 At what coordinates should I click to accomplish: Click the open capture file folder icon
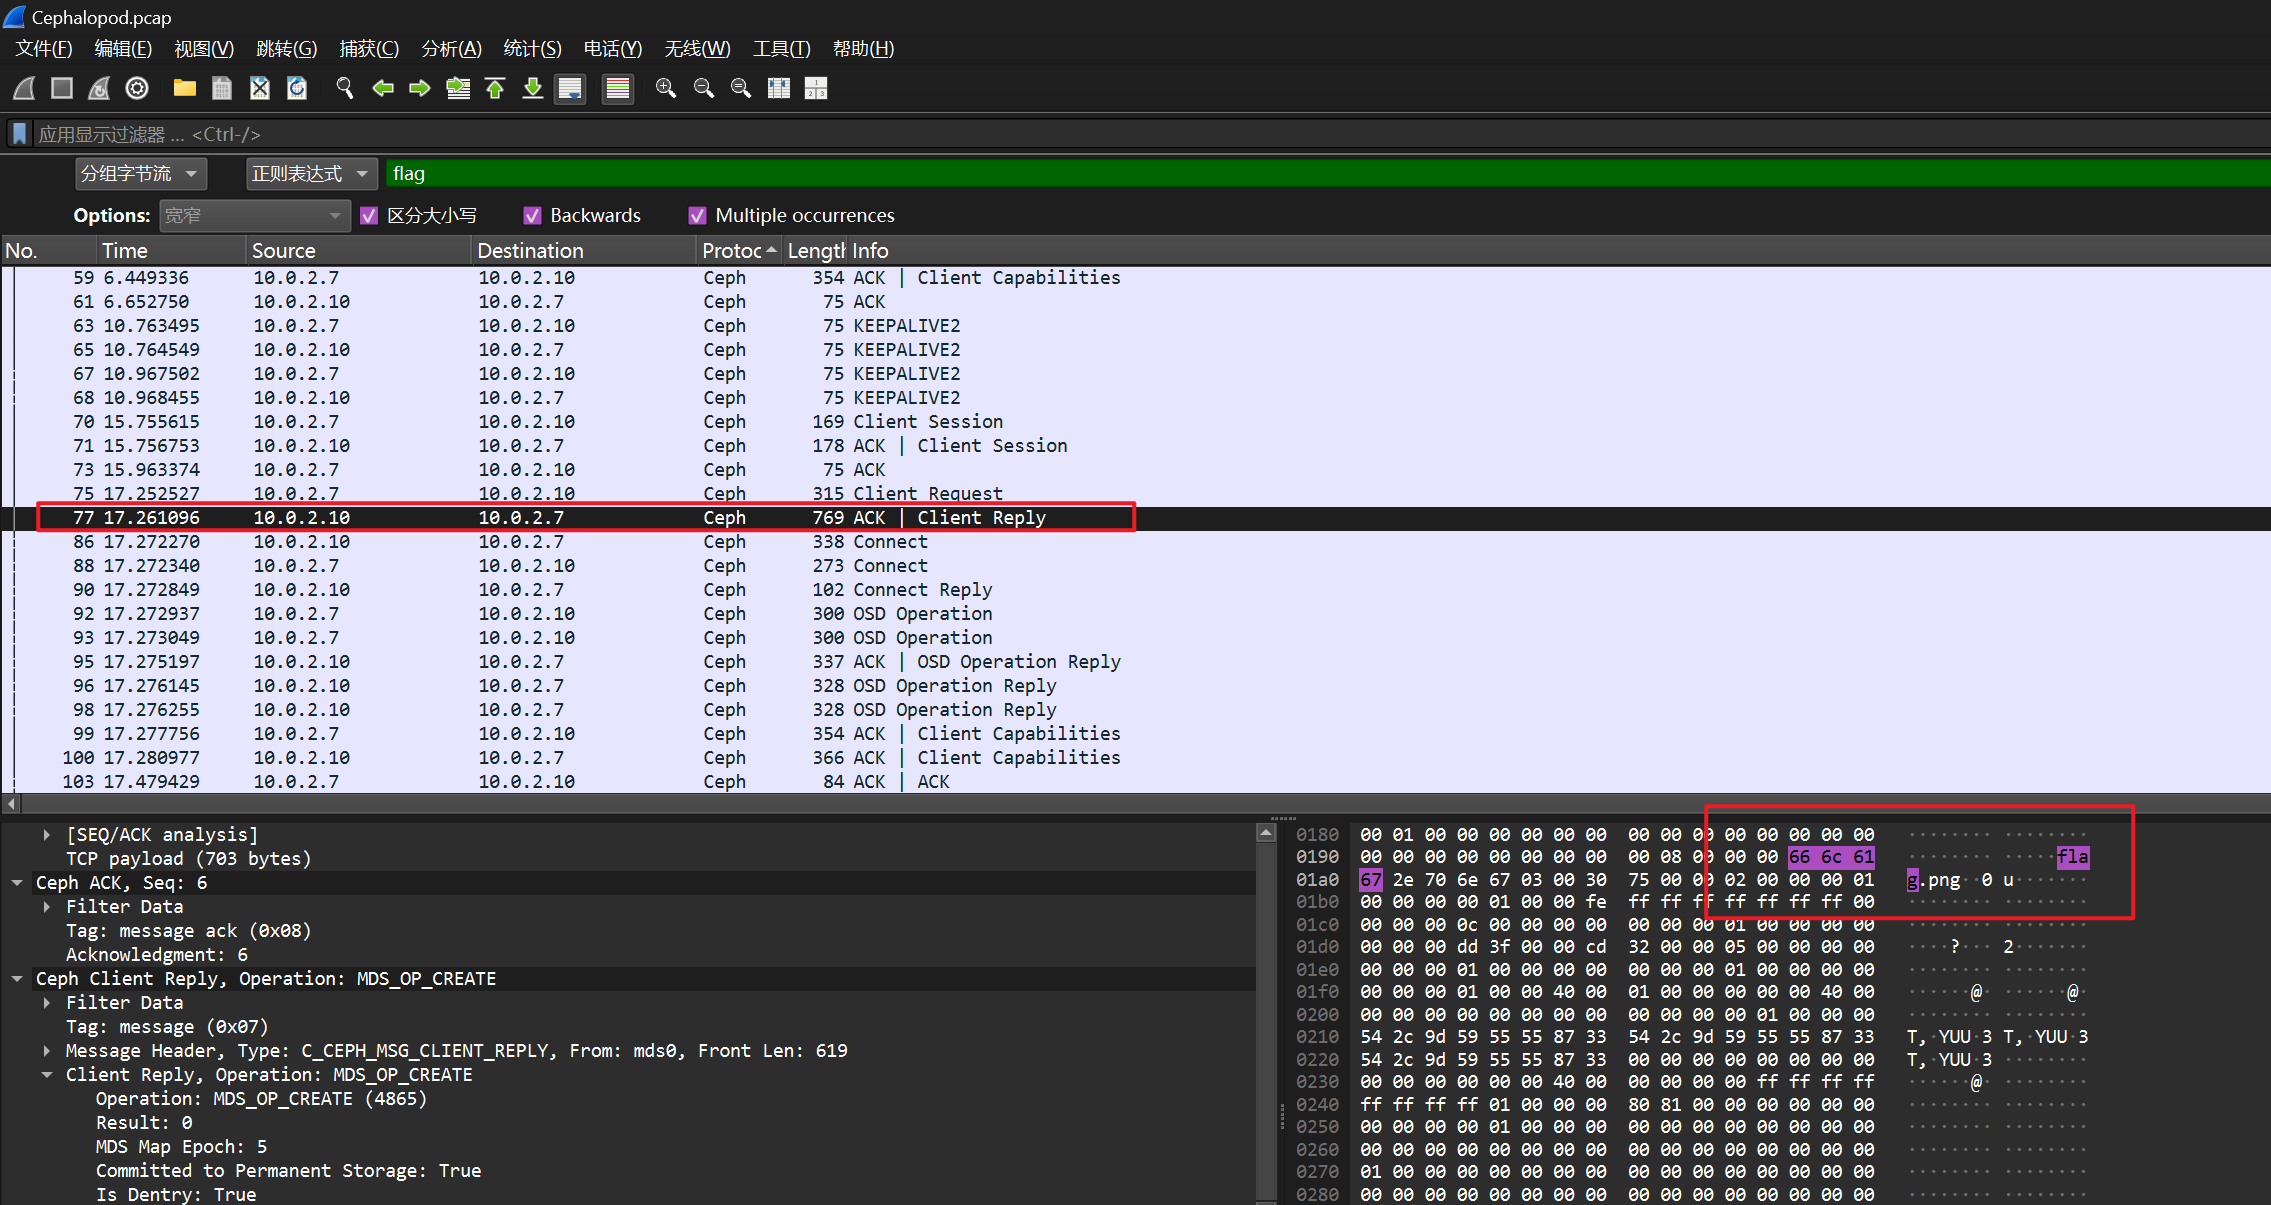pos(184,88)
